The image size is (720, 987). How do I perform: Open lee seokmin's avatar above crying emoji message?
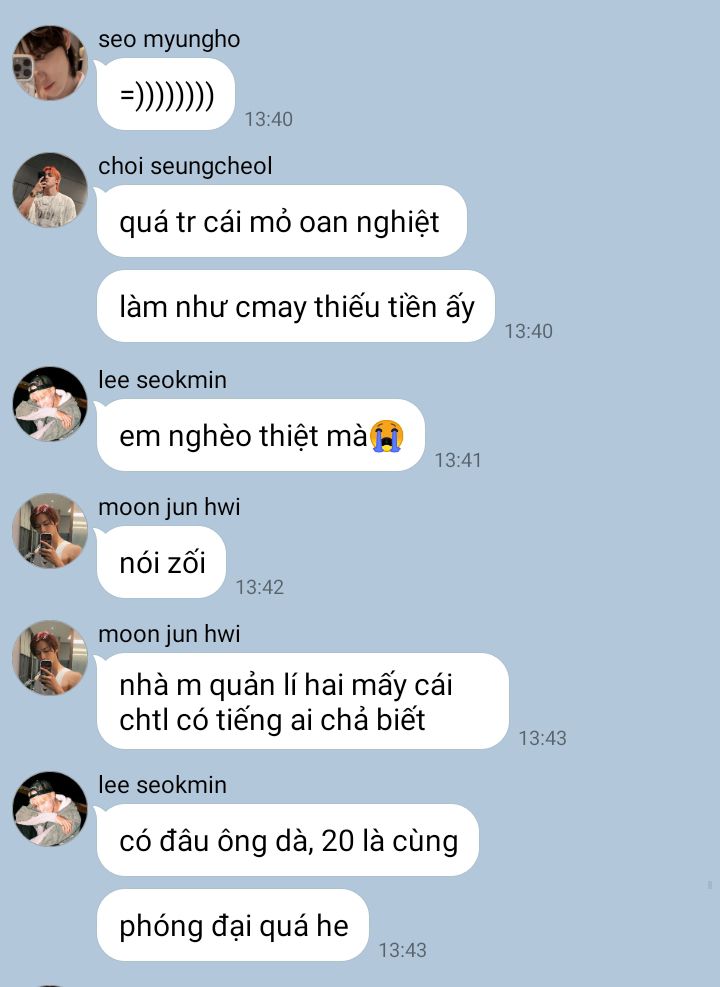pyautogui.click(x=50, y=403)
